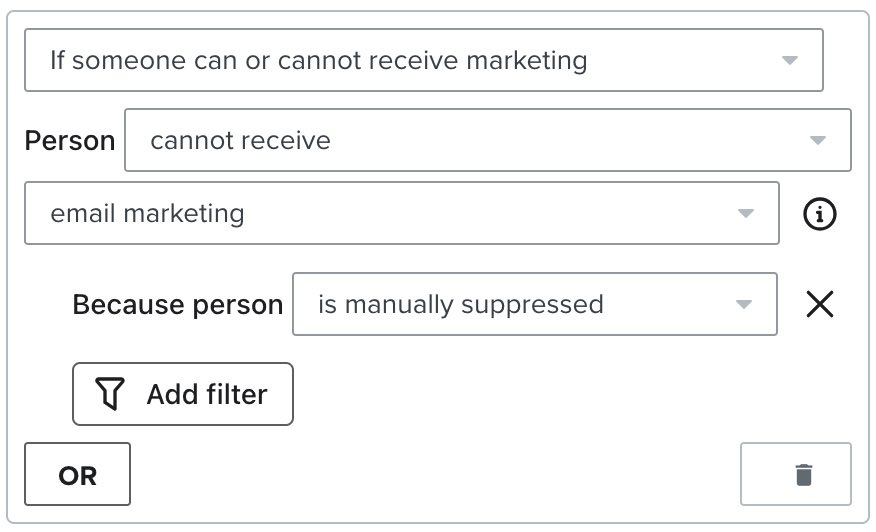Click the Add filter button
Viewport: 876px width, 532px height.
click(x=183, y=394)
